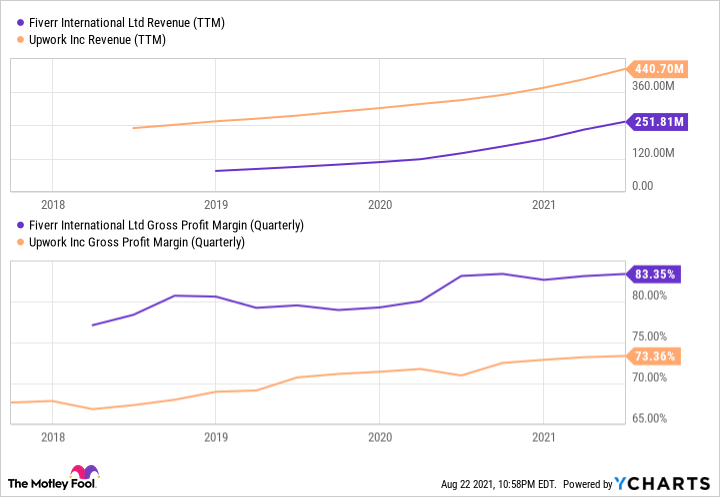The height and width of the screenshot is (497, 720).
Task: Select the Fiverr International Ltd Revenue (TTM) legend label
Action: [x=101, y=22]
